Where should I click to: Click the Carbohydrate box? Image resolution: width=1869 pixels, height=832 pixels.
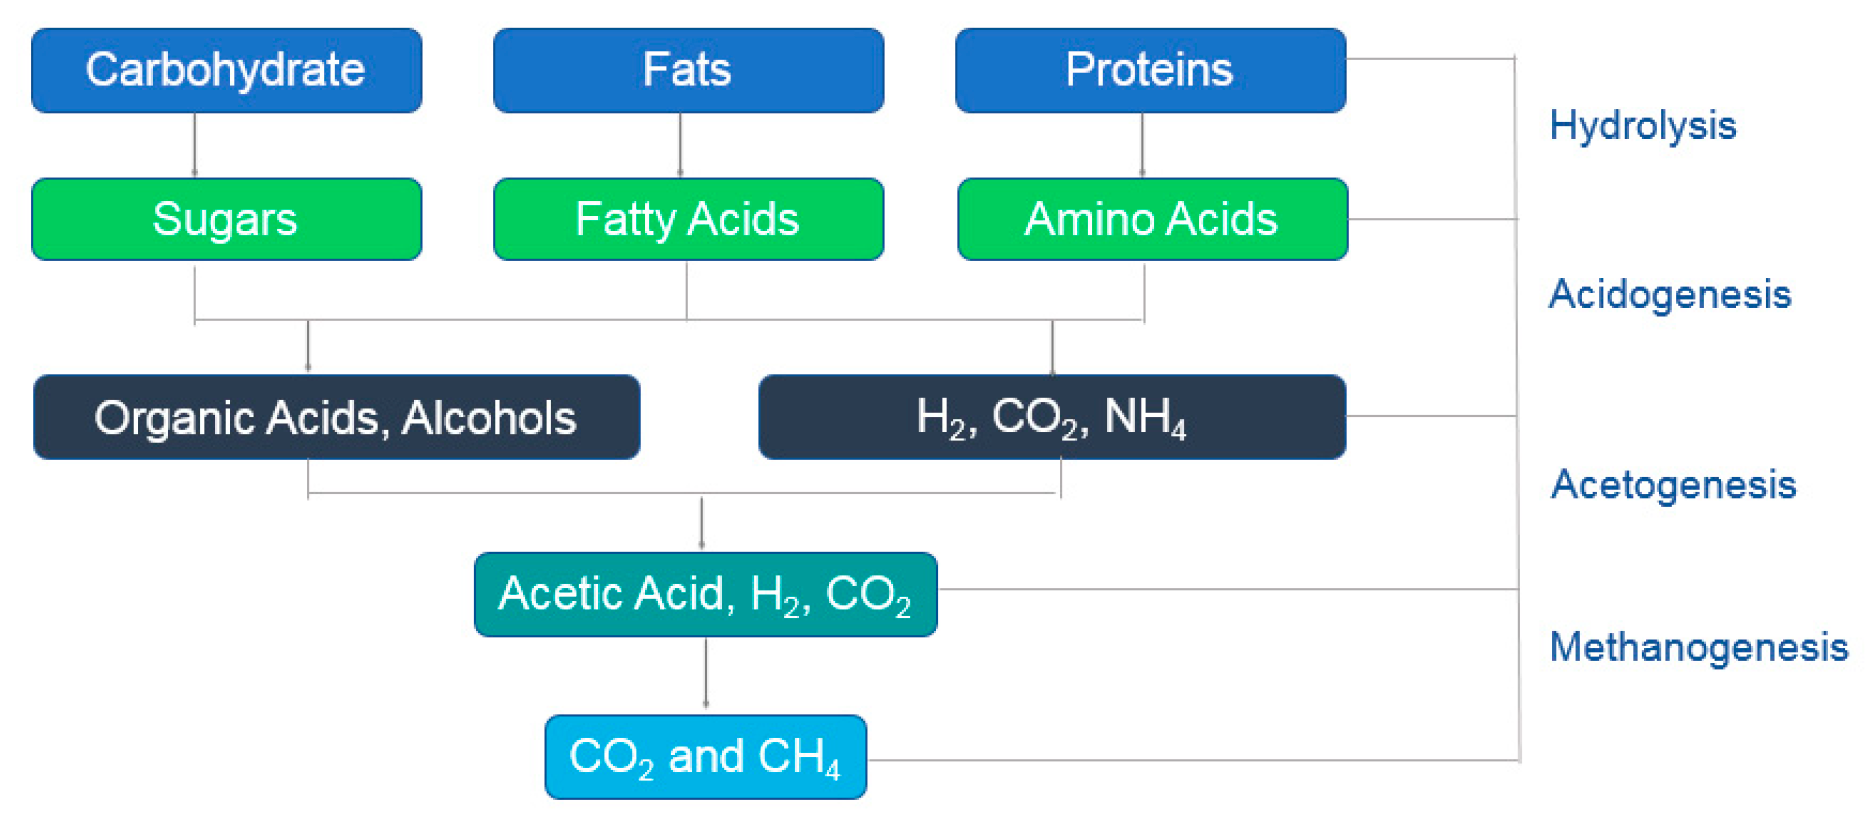(x=227, y=70)
